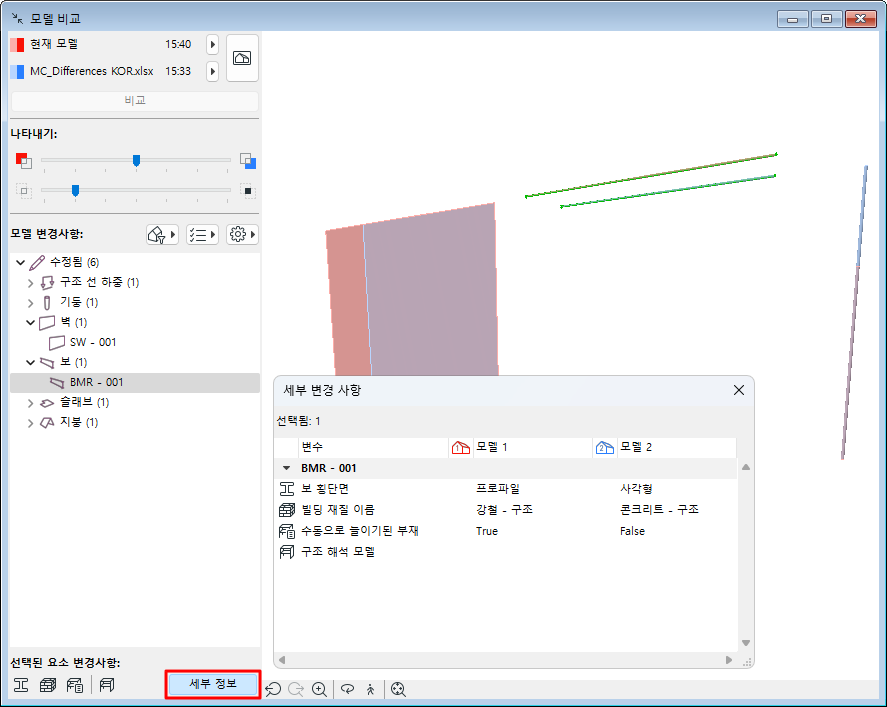Collapse the 벽 (1) node
The image size is (887, 707).
tap(31, 322)
